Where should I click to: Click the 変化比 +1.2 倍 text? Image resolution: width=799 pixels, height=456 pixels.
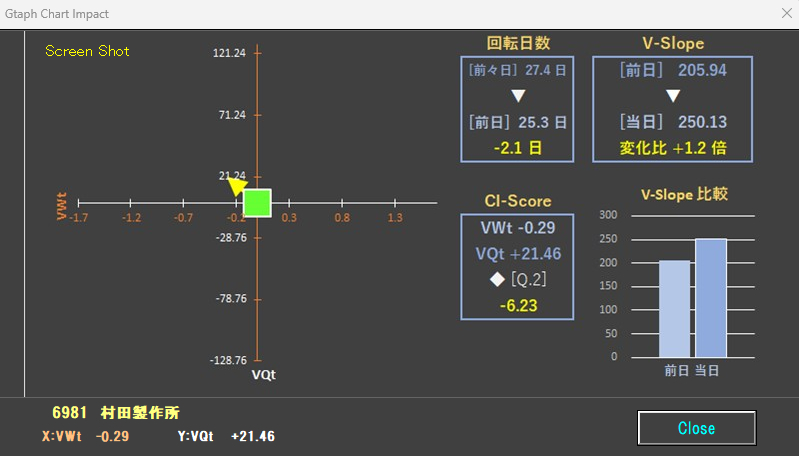pyautogui.click(x=673, y=148)
